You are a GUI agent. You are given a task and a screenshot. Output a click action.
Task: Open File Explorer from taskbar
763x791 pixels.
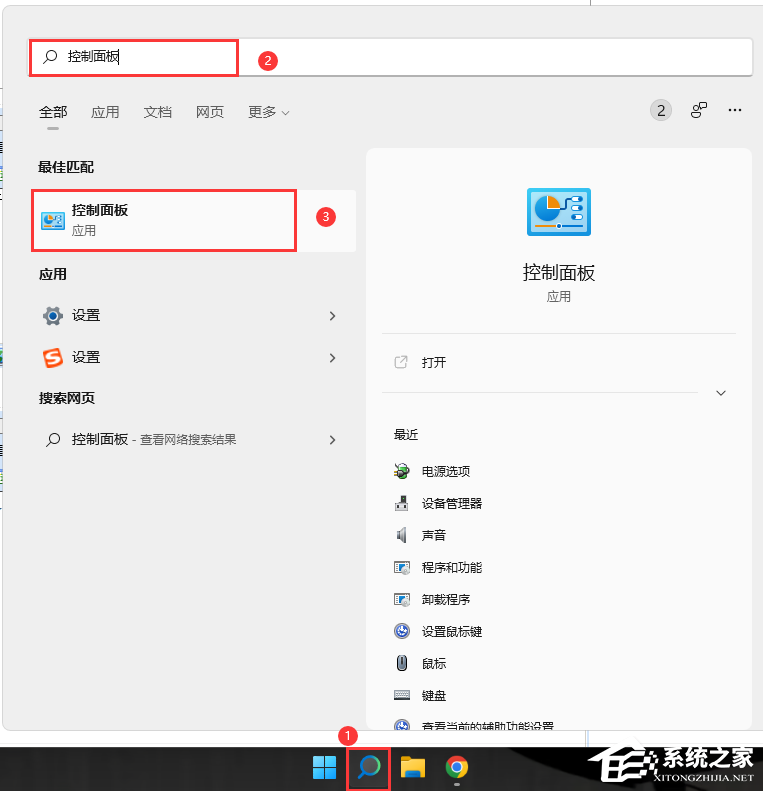413,767
